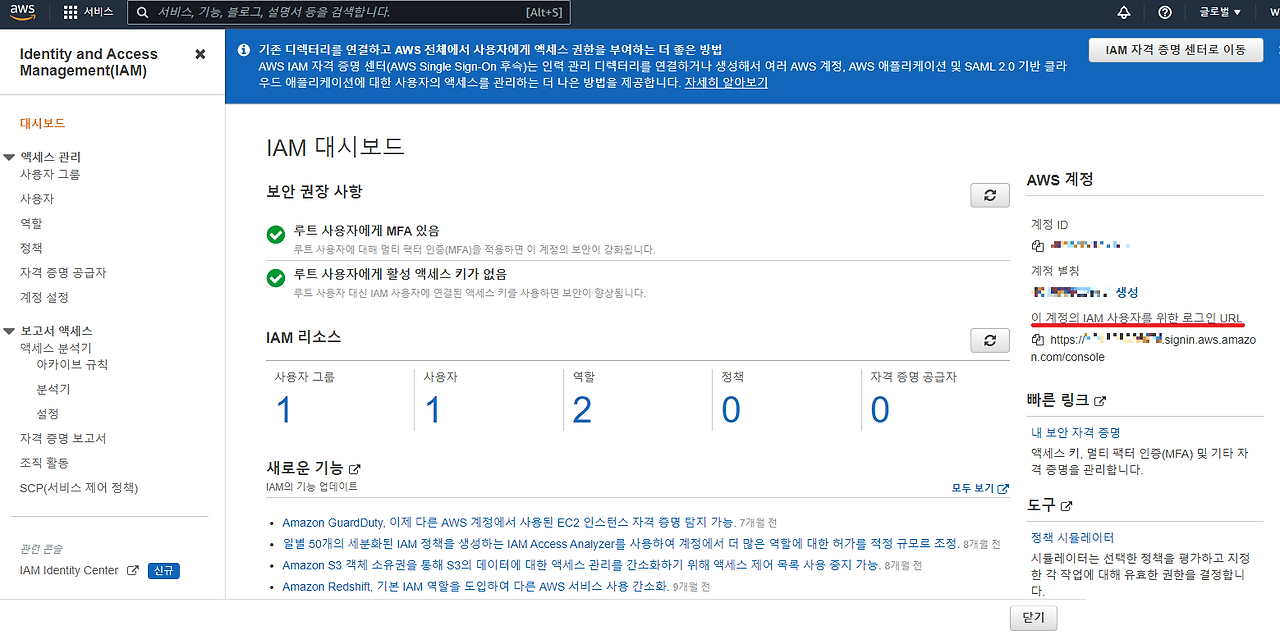Open 사용자 in the sidebar

[37, 199]
